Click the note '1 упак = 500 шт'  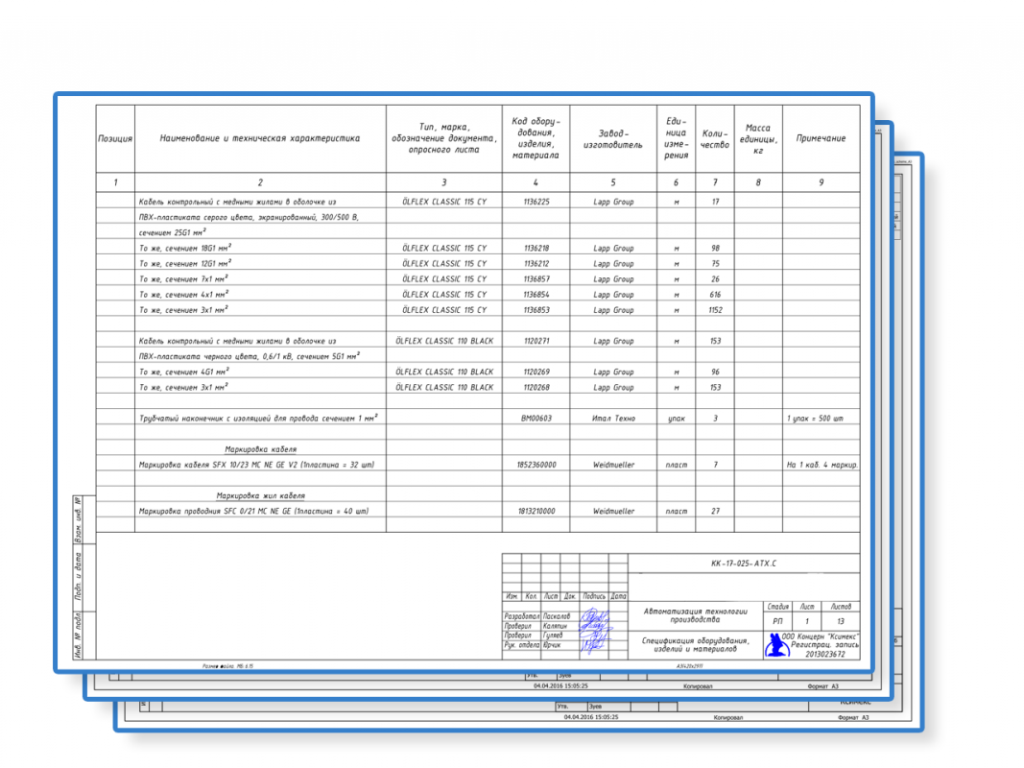[814, 418]
